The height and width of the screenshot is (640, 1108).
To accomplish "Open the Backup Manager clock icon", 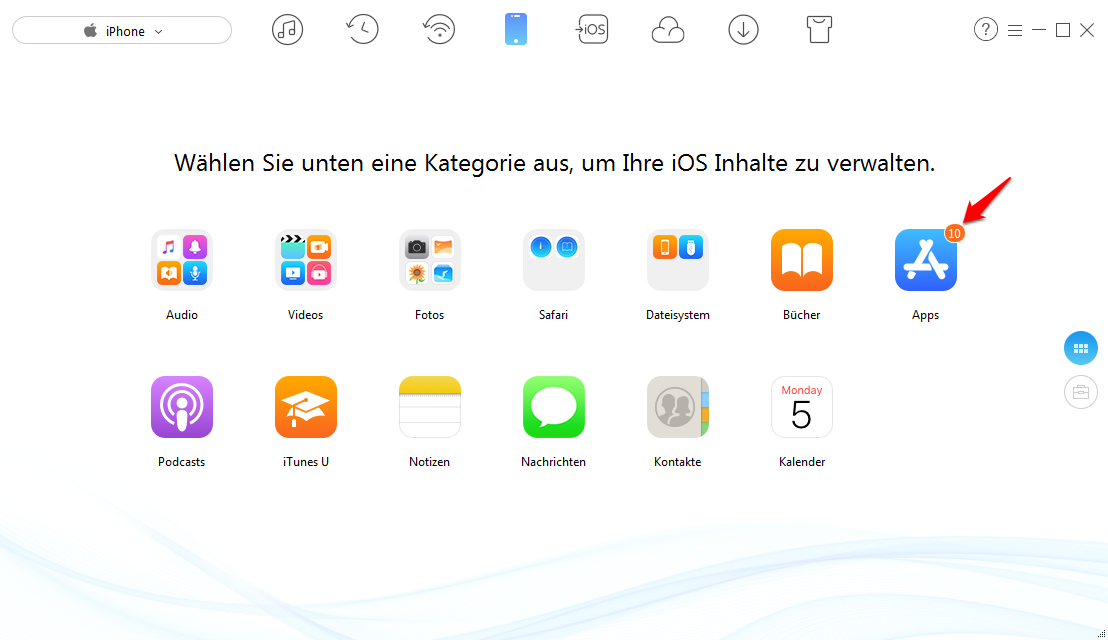I will point(362,29).
